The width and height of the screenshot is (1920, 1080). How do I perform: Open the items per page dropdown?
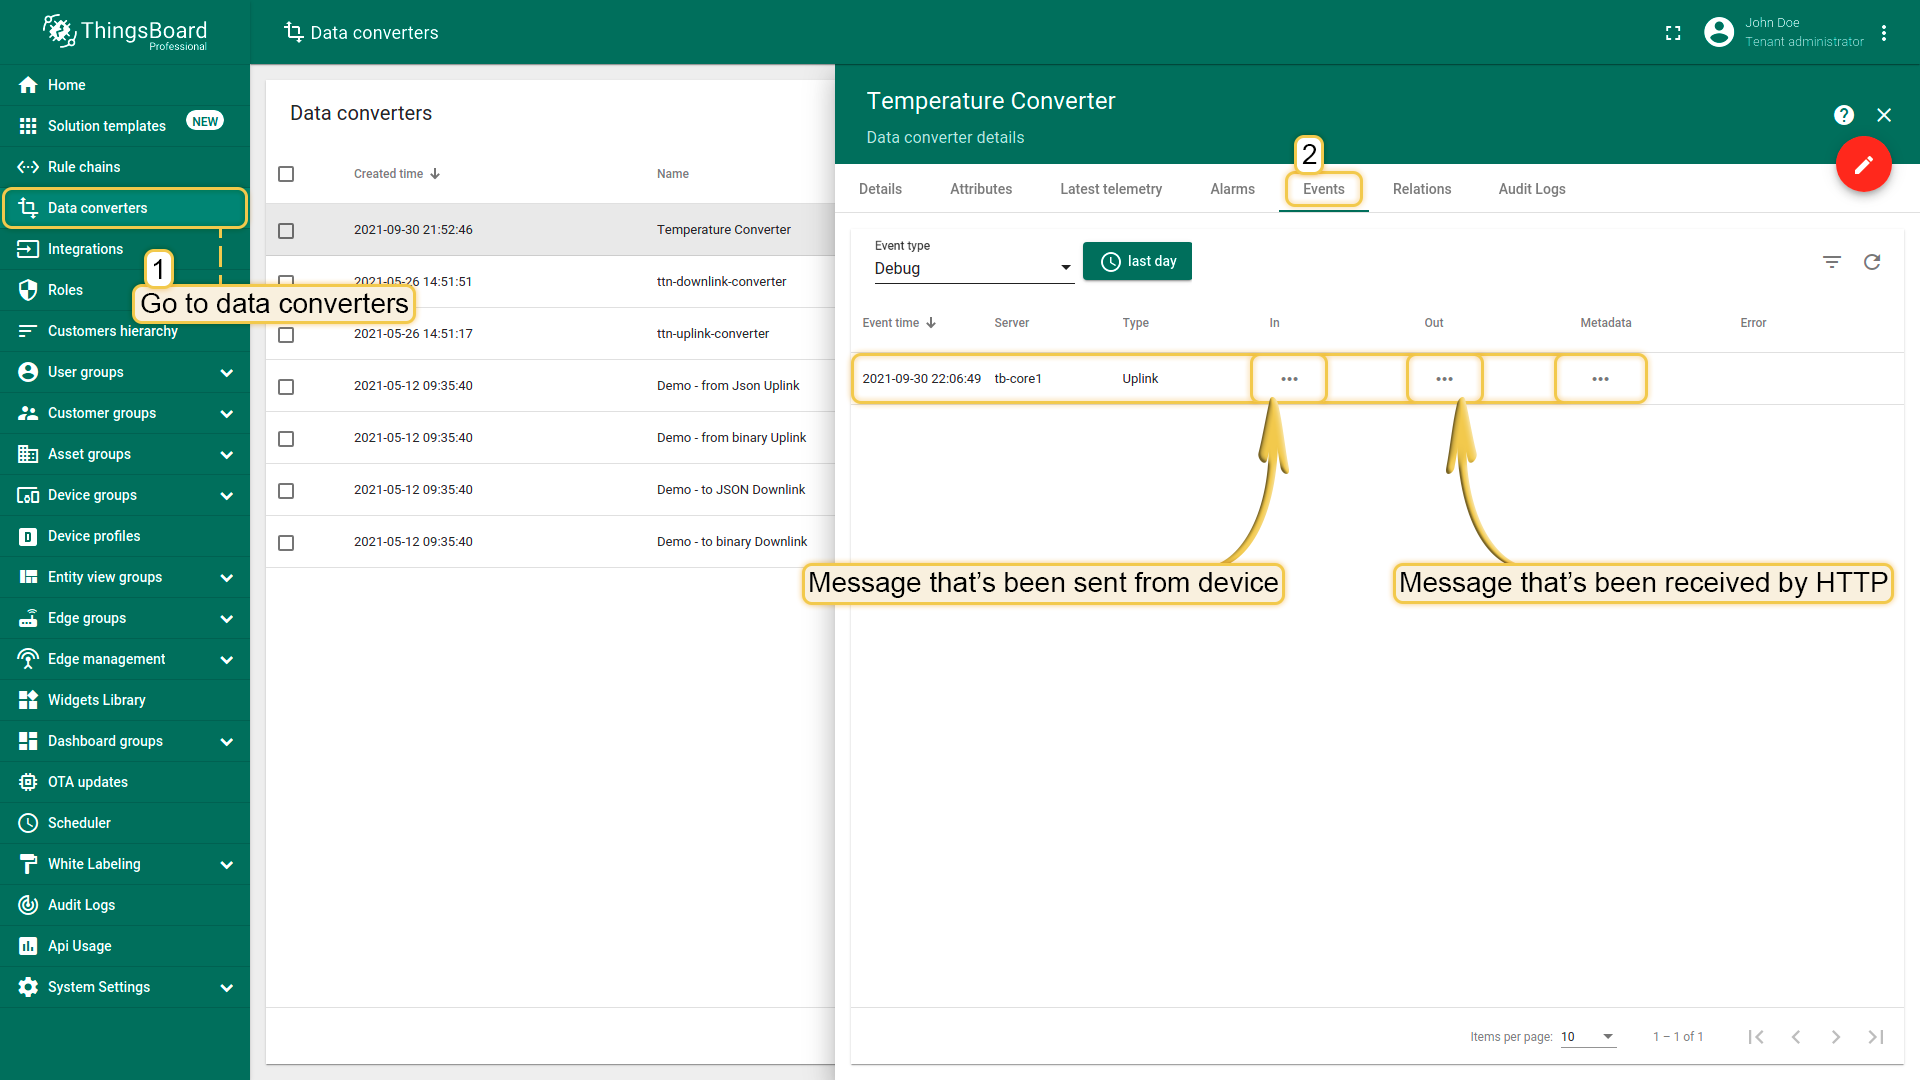[1588, 1037]
